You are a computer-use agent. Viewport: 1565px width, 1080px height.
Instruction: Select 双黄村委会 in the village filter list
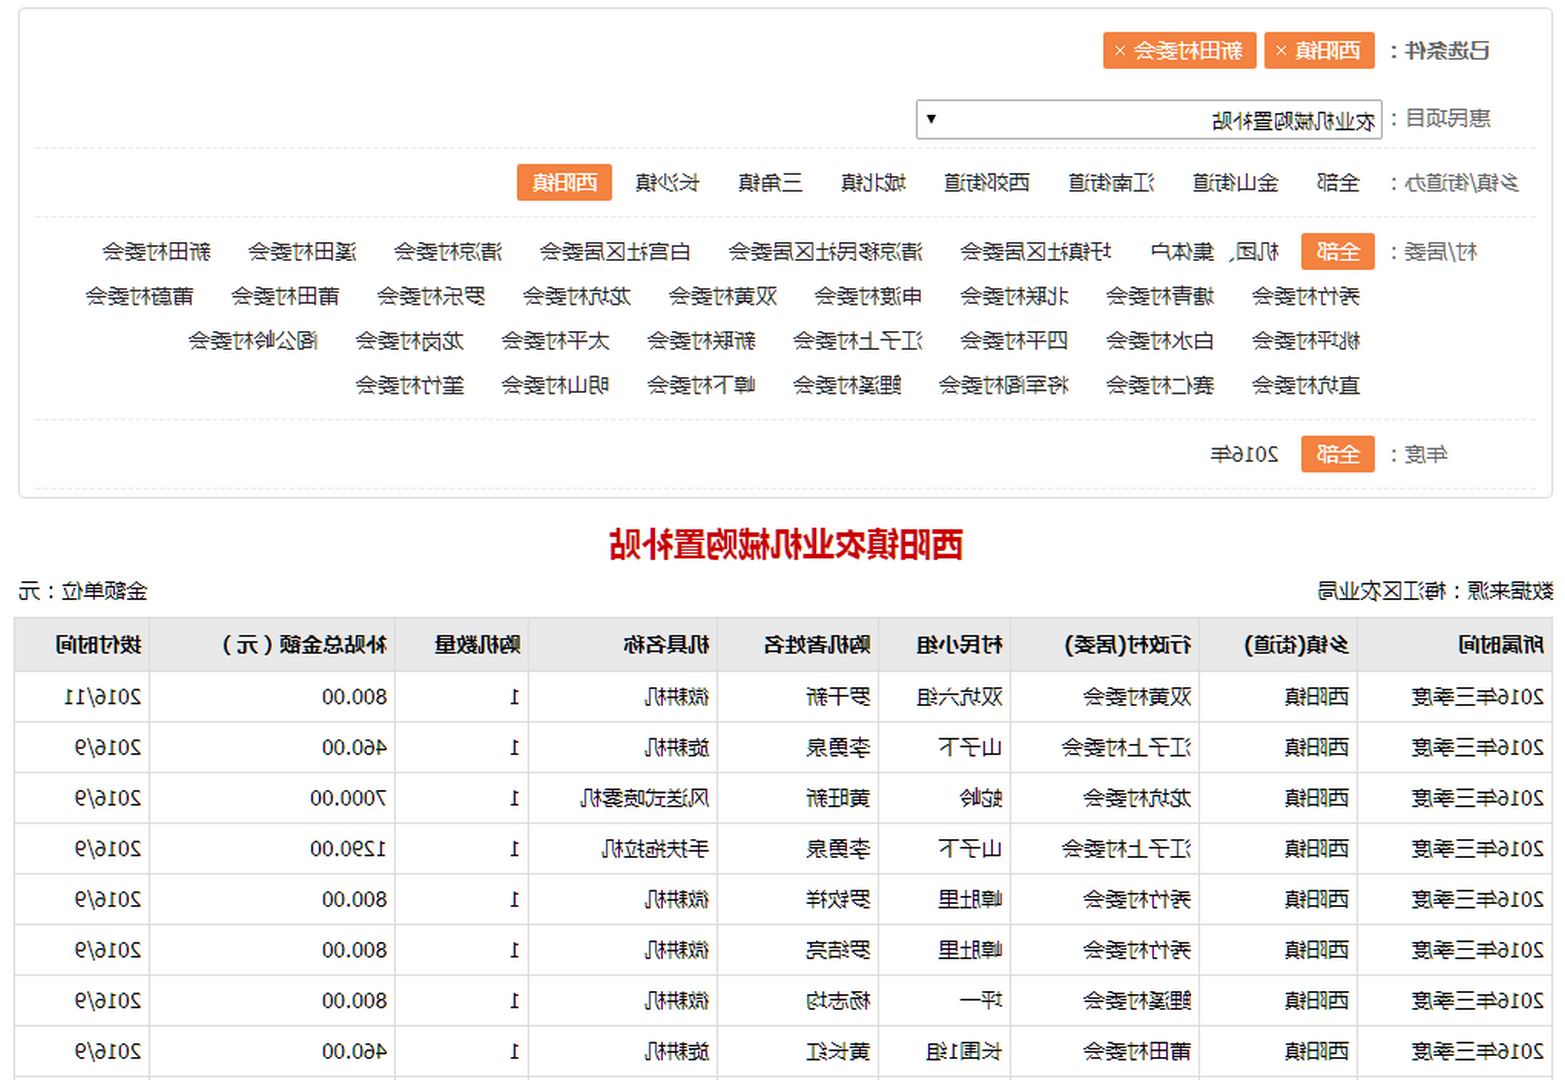[723, 297]
